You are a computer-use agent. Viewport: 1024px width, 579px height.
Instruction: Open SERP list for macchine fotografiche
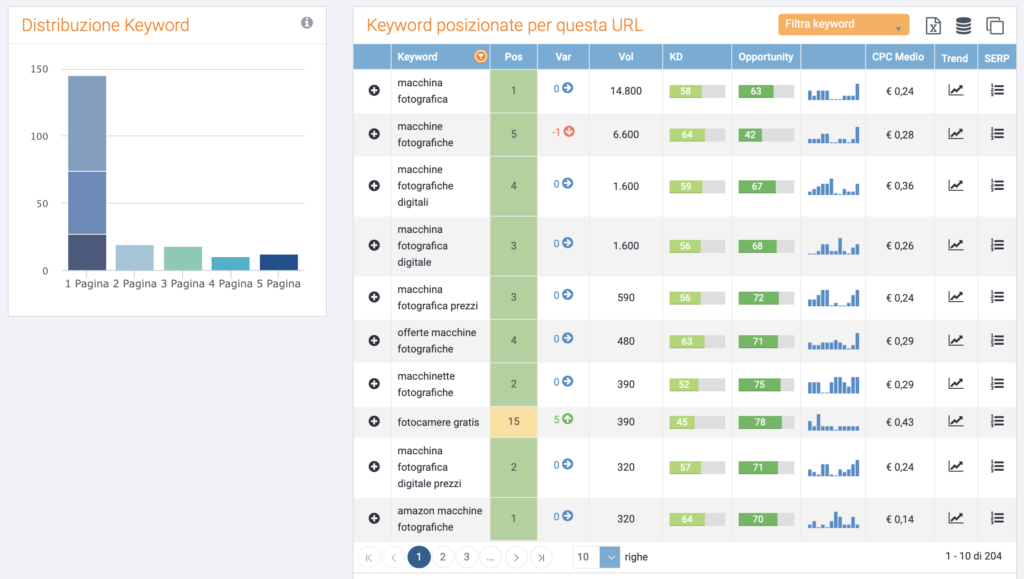coord(996,134)
